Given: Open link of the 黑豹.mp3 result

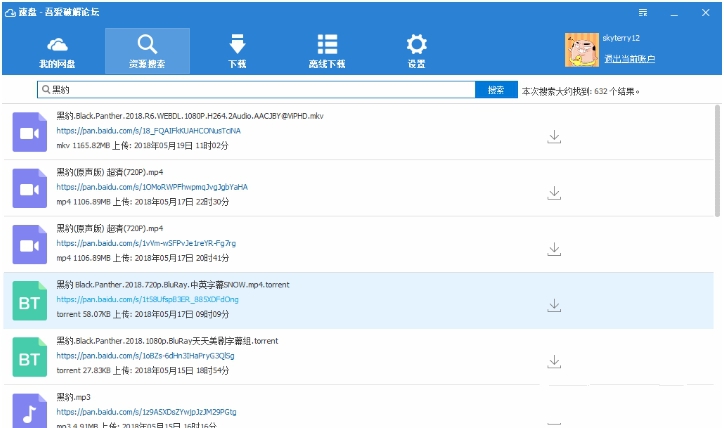Looking at the screenshot, I should tap(146, 412).
